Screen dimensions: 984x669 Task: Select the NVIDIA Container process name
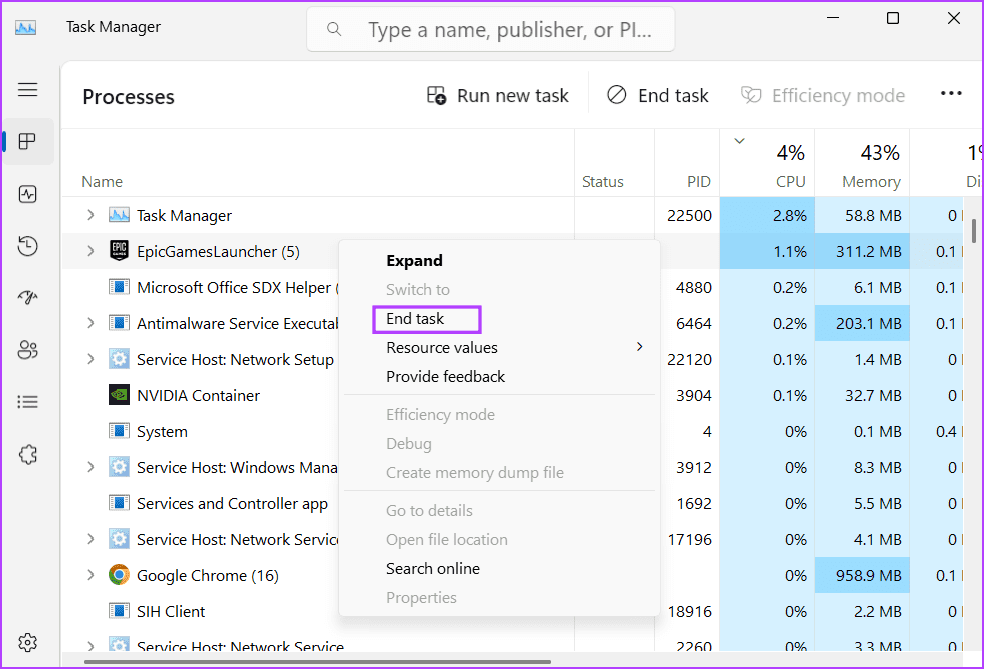click(198, 395)
